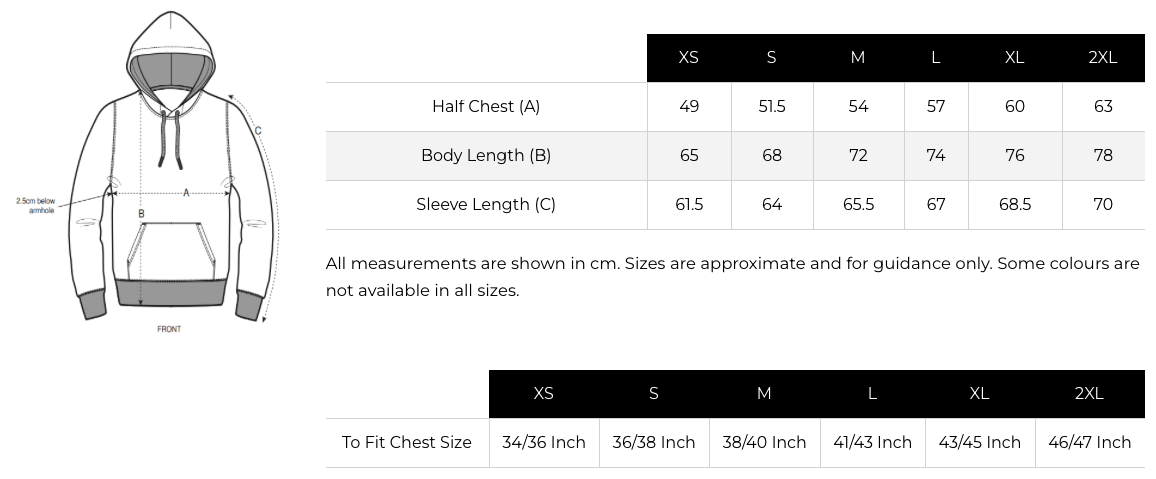1156x479 pixels.
Task: Select the 2XL header in measurements table
Action: point(1102,58)
